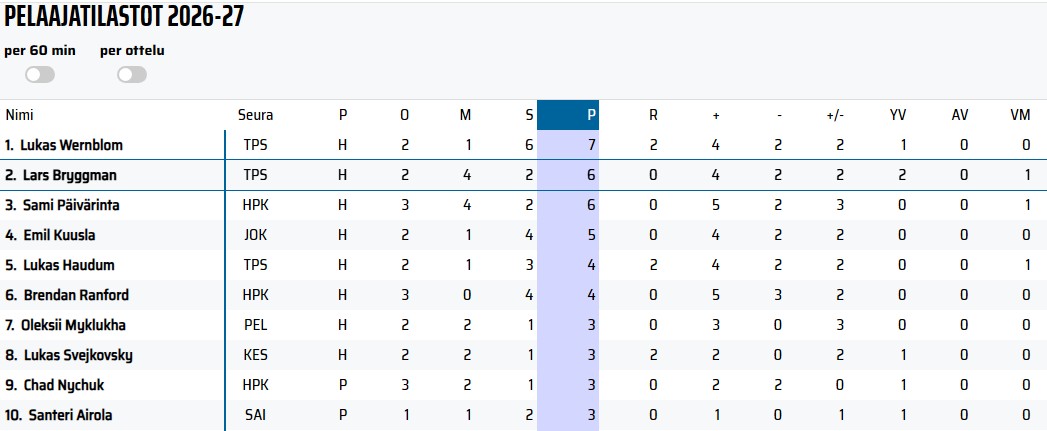Open Lars Bryggman player link

point(69,175)
